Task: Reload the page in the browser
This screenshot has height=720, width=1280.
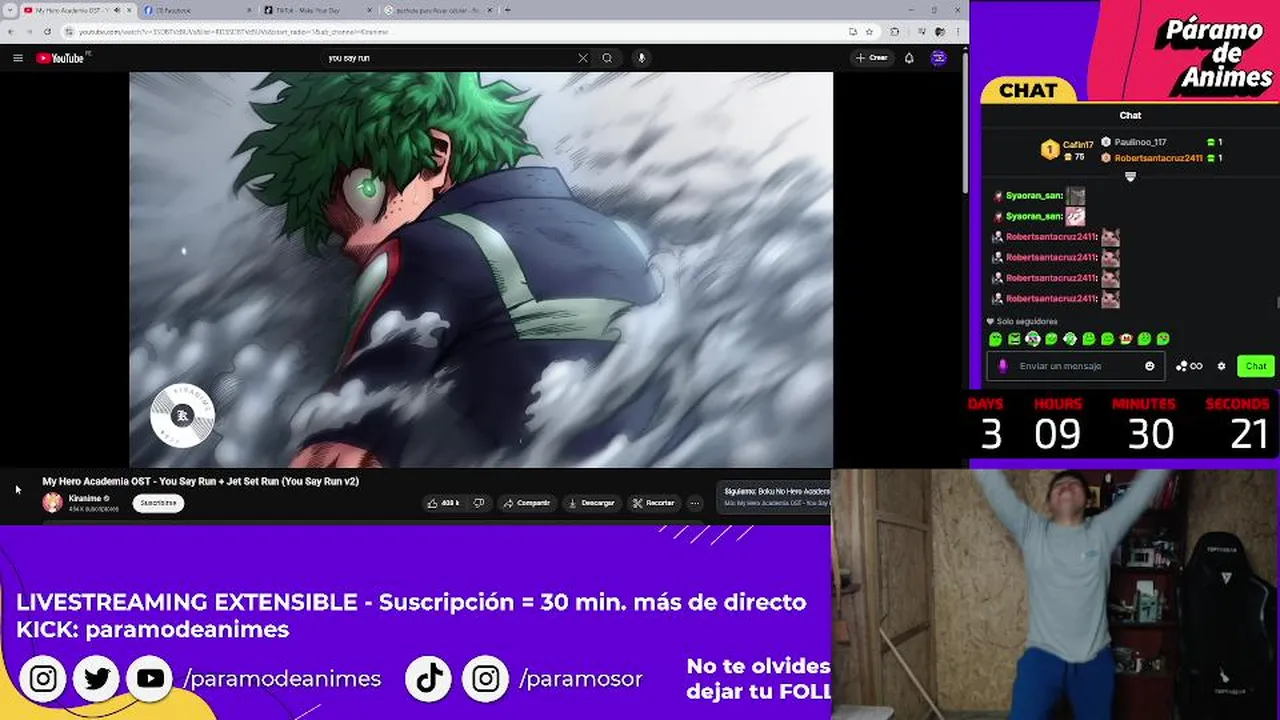Action: point(48,32)
